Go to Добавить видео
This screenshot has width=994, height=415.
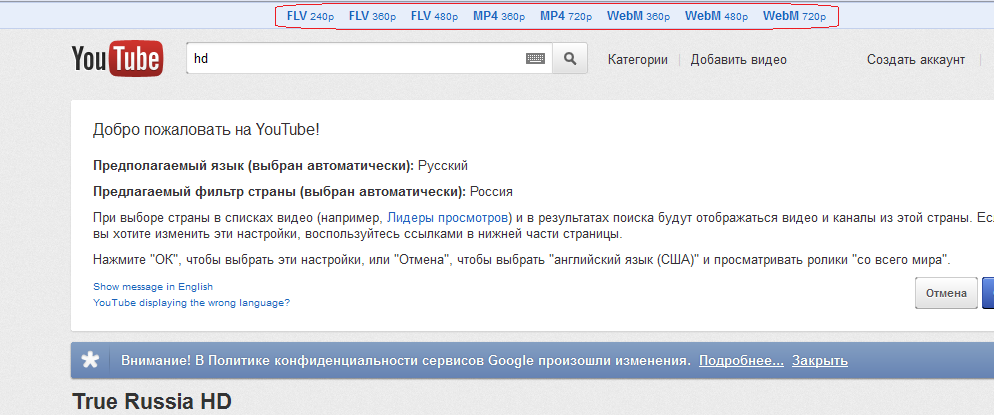(x=738, y=60)
